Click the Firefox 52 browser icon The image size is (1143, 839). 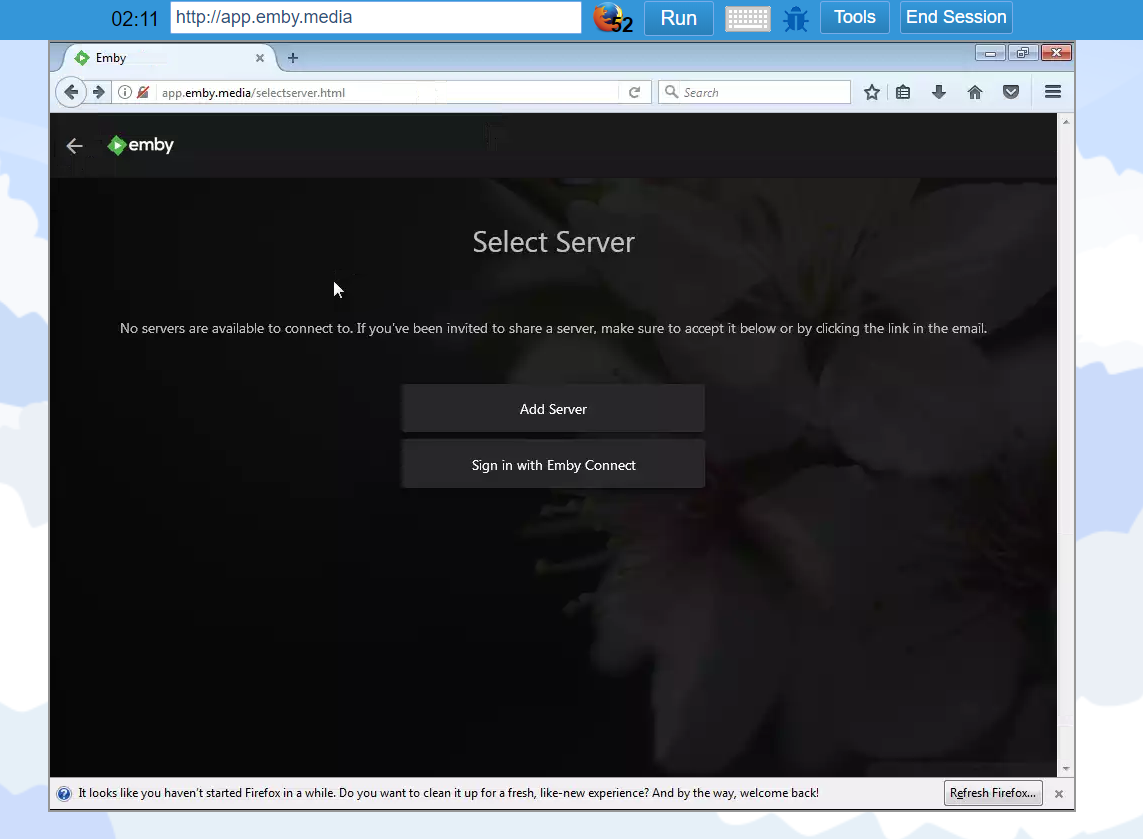tap(612, 18)
